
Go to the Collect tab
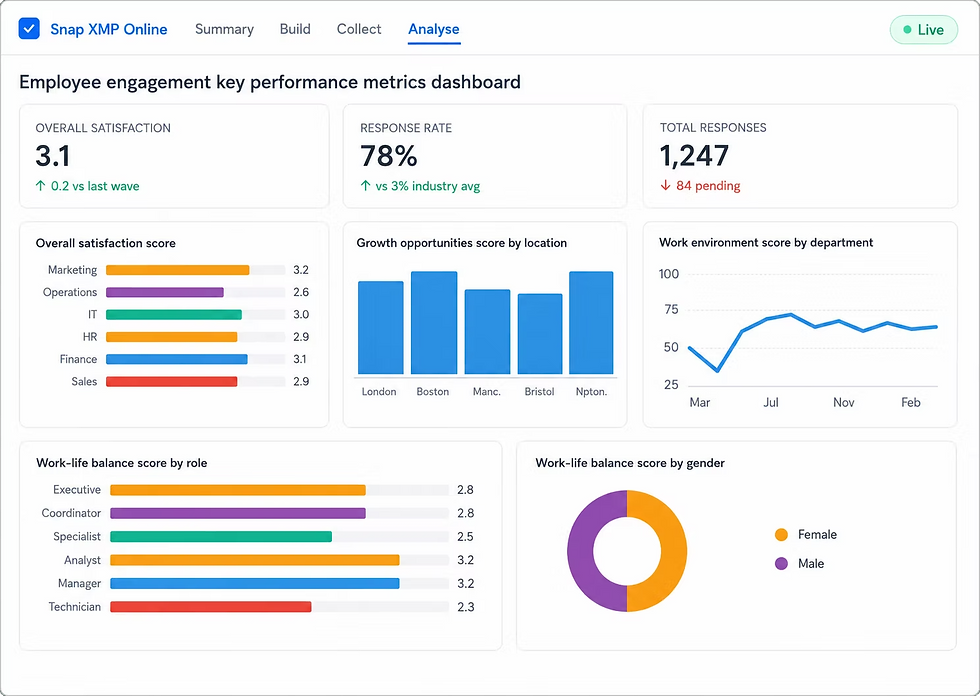359,29
